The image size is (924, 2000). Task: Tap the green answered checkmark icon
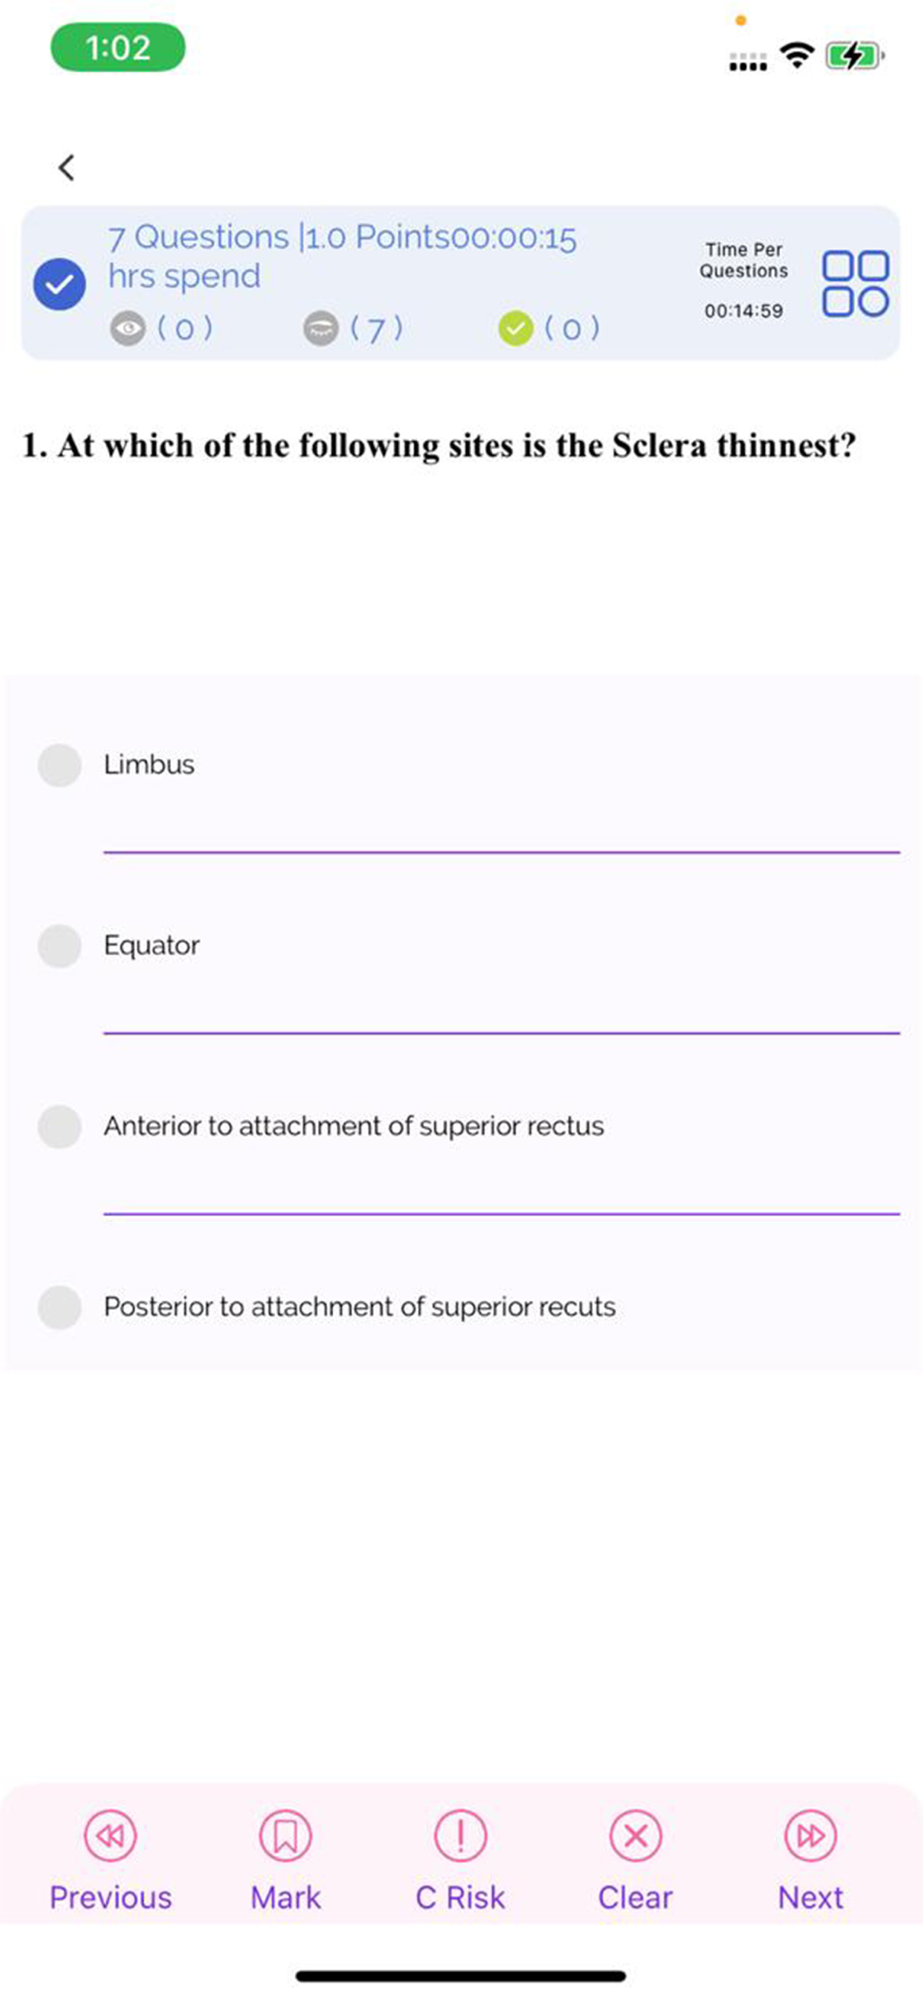pyautogui.click(x=515, y=328)
